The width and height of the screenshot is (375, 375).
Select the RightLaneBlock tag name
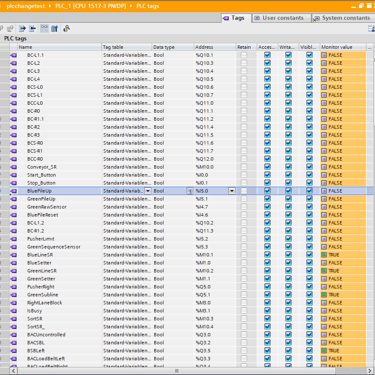tap(45, 303)
